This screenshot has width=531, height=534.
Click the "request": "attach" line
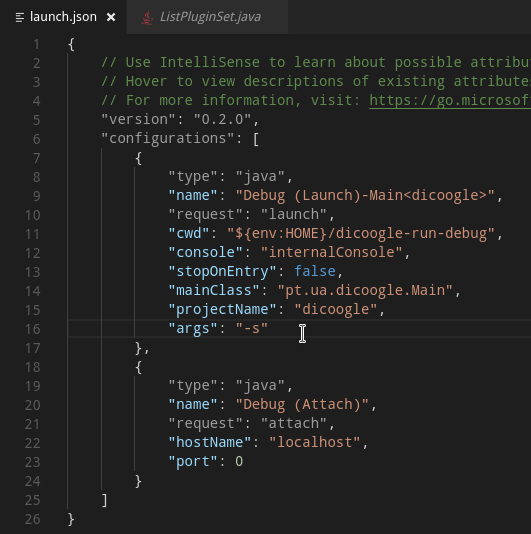click(x=252, y=424)
